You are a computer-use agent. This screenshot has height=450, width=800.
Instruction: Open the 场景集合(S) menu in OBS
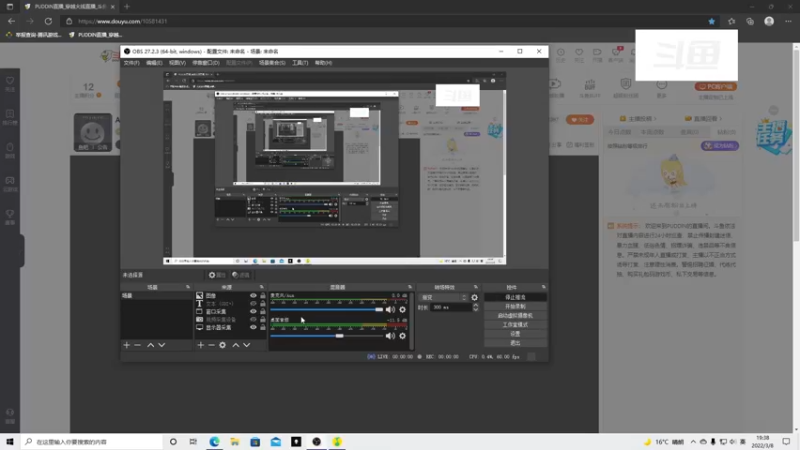(272, 63)
